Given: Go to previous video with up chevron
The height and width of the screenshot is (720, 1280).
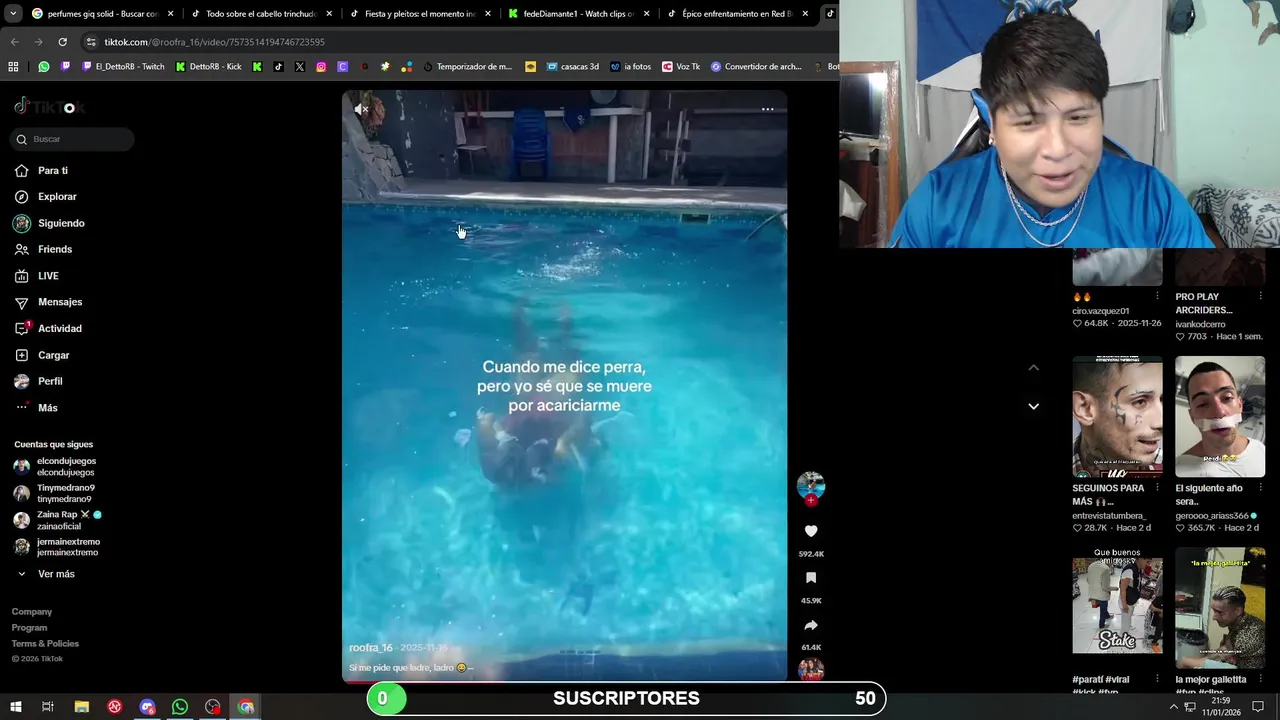Looking at the screenshot, I should click(1033, 368).
